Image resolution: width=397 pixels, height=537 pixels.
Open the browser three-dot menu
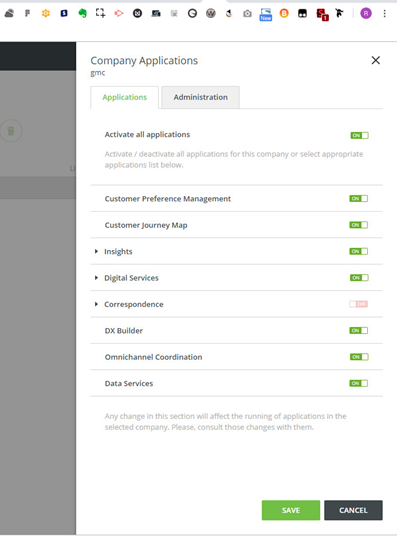click(385, 13)
